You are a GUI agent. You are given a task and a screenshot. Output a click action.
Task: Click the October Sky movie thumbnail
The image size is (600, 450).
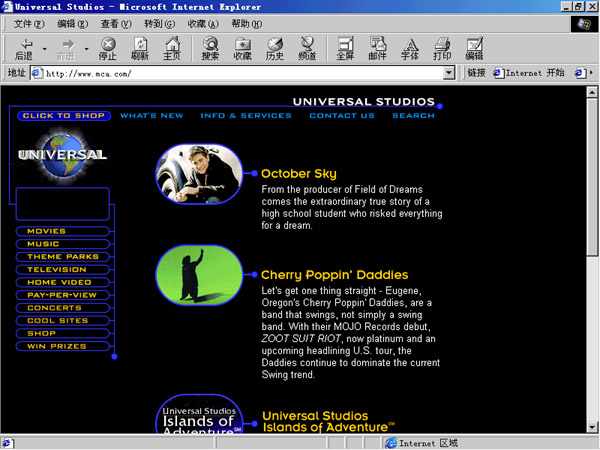pyautogui.click(x=199, y=174)
